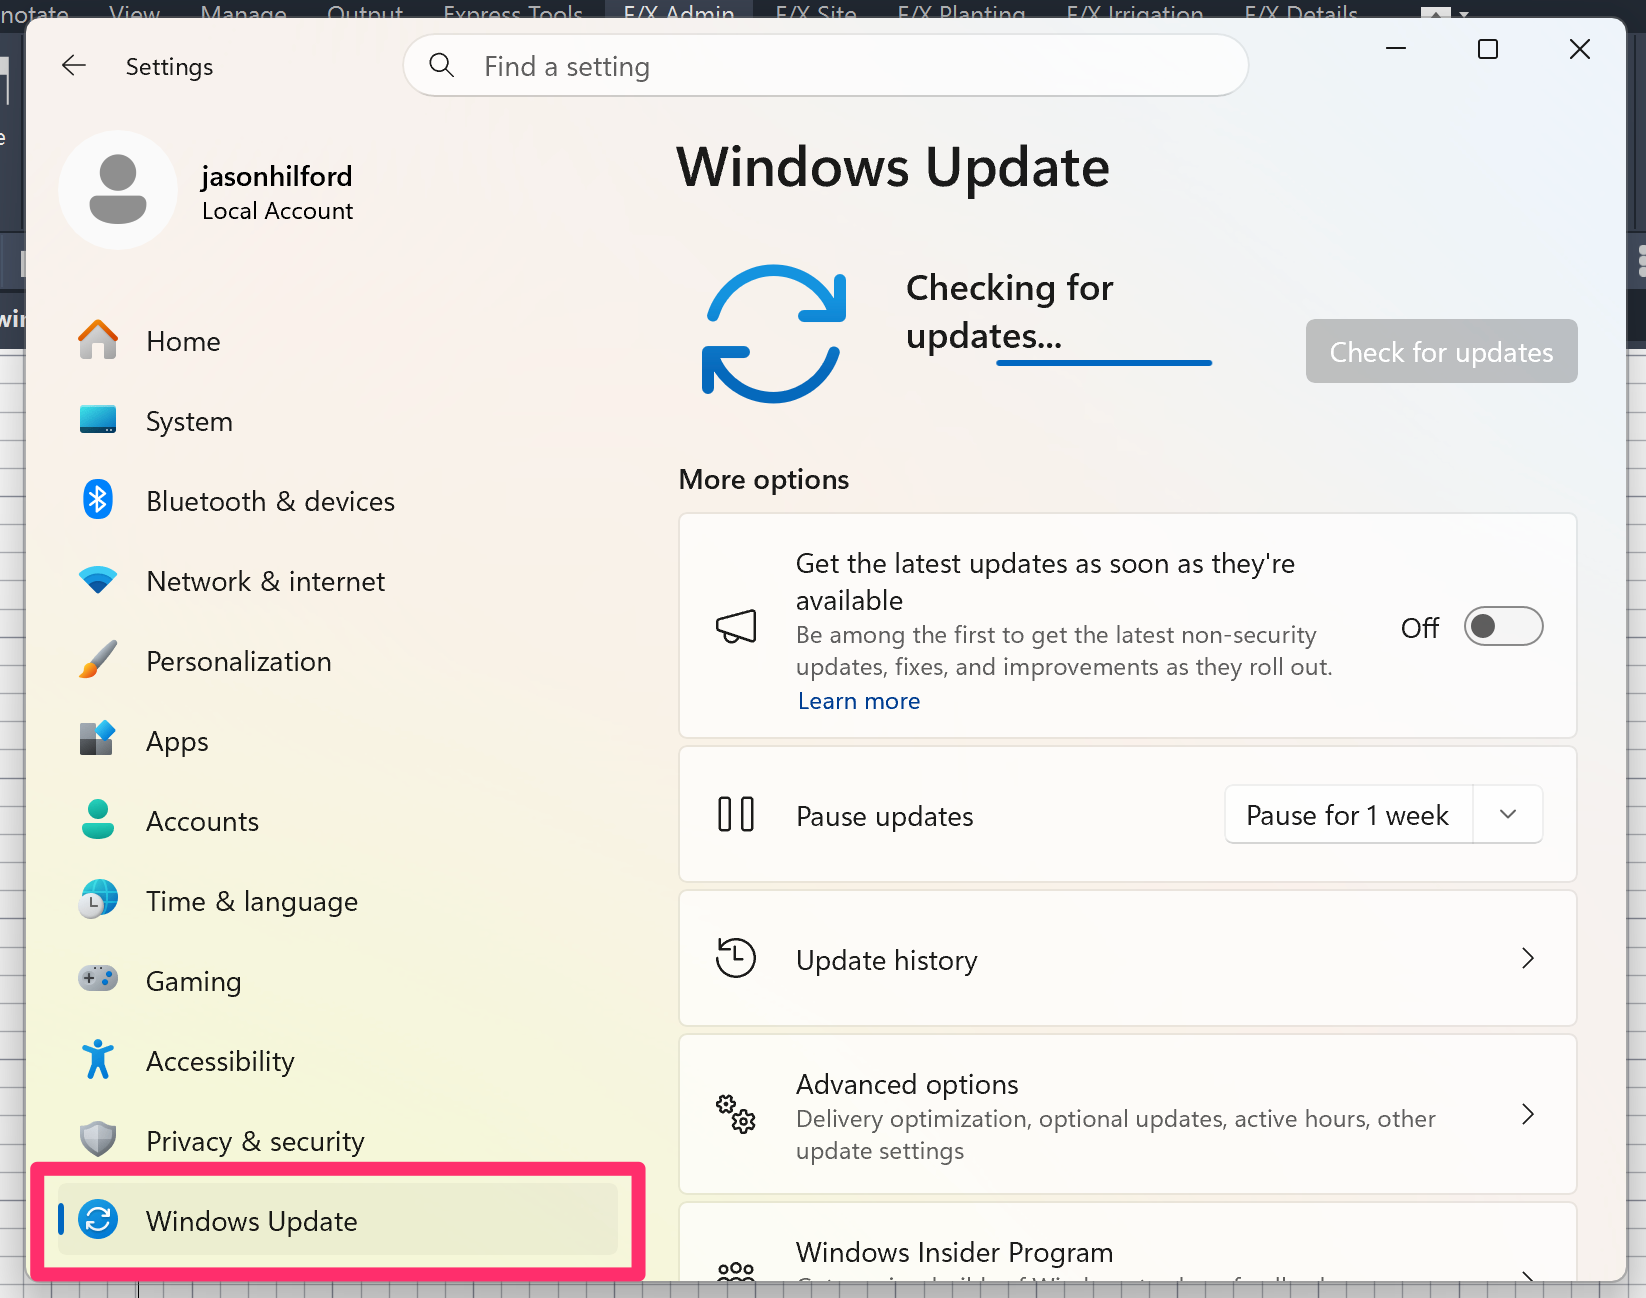Open the Privacy & security shield icon
Viewport: 1646px width, 1298px height.
(97, 1140)
